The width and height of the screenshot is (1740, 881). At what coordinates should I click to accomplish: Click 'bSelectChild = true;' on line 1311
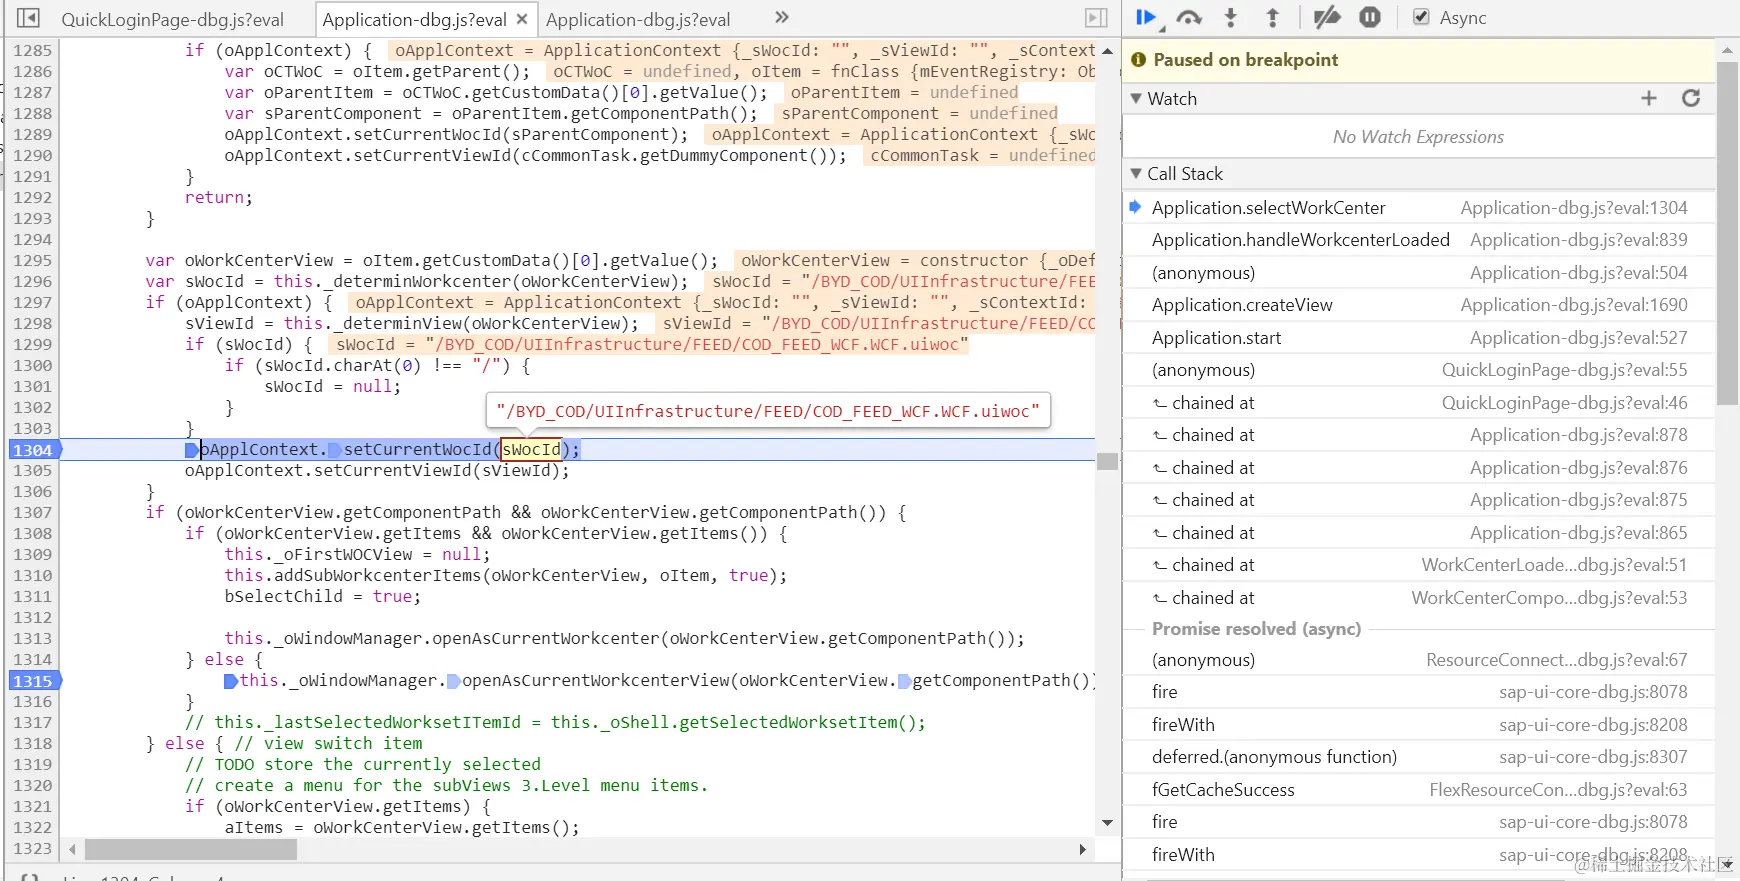pyautogui.click(x=322, y=596)
